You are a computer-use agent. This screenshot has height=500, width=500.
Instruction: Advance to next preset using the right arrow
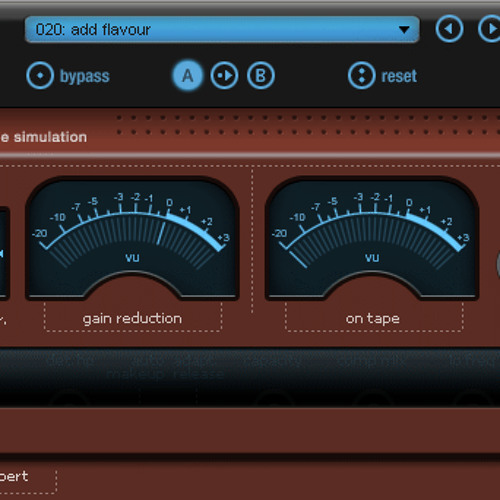coord(490,29)
